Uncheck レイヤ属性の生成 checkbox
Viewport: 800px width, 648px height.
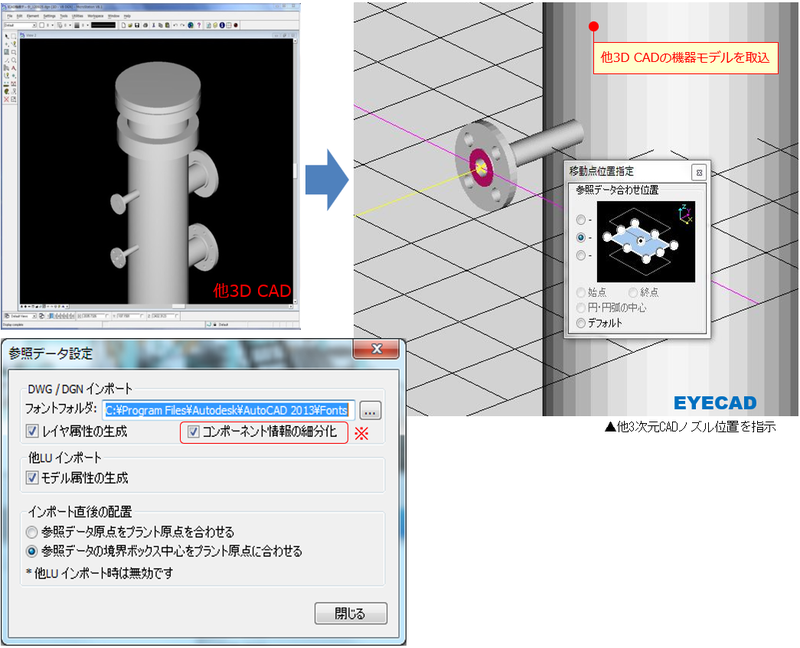[x=32, y=431]
